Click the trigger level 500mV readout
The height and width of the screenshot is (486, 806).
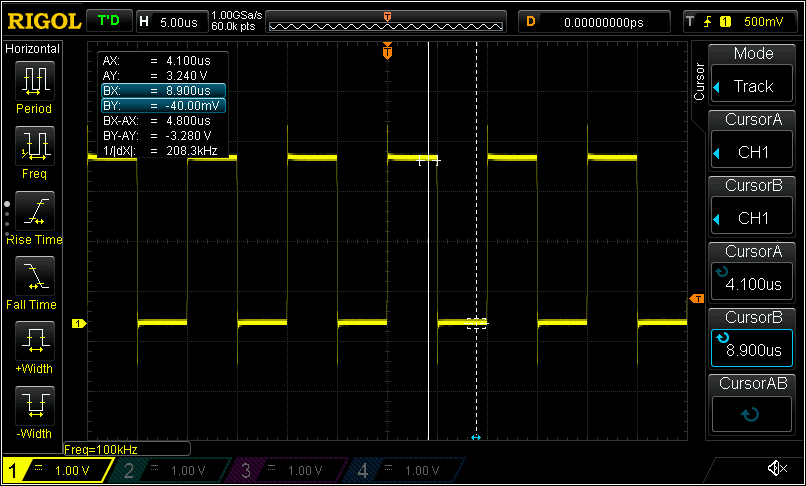tap(763, 22)
